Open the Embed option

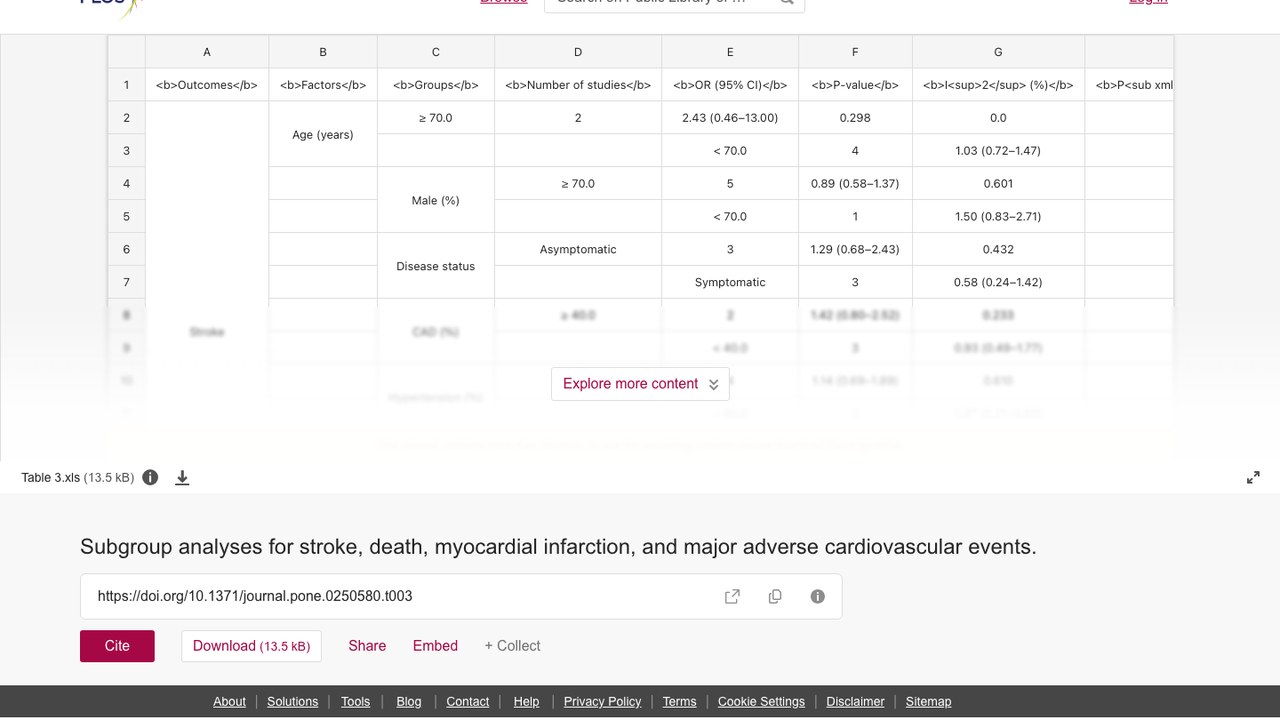pos(435,646)
